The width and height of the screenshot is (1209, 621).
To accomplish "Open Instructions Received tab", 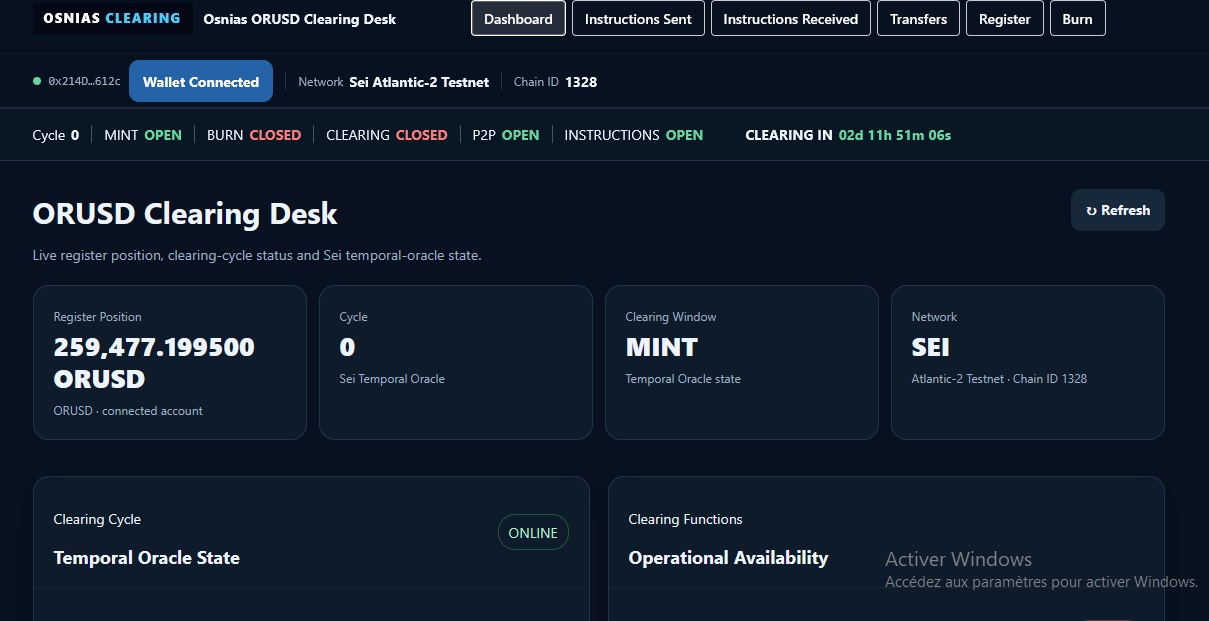I will pyautogui.click(x=790, y=18).
